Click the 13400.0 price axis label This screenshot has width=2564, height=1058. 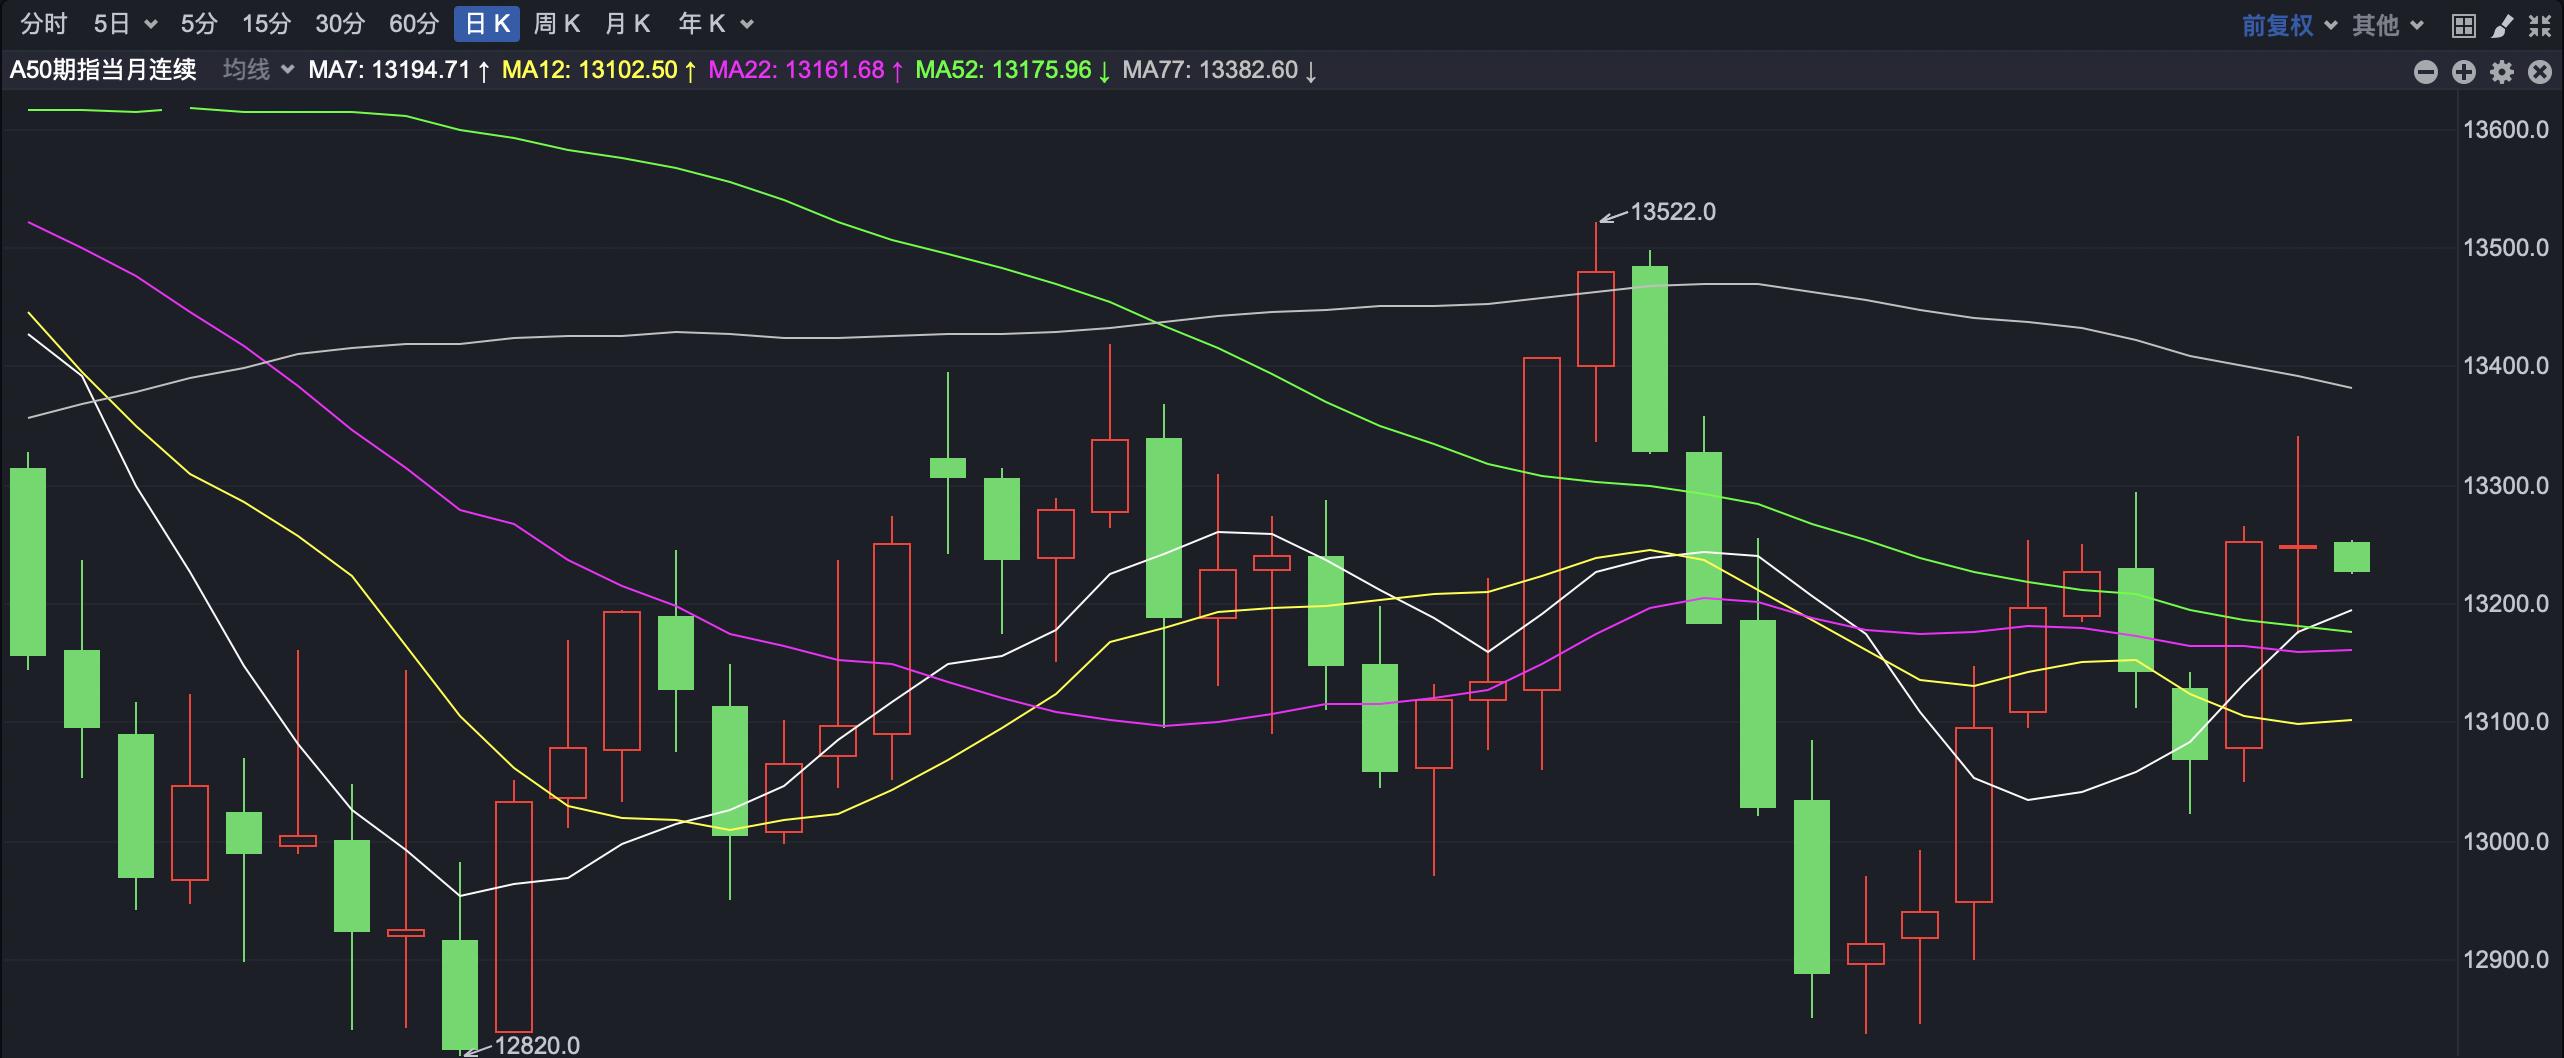point(2506,366)
